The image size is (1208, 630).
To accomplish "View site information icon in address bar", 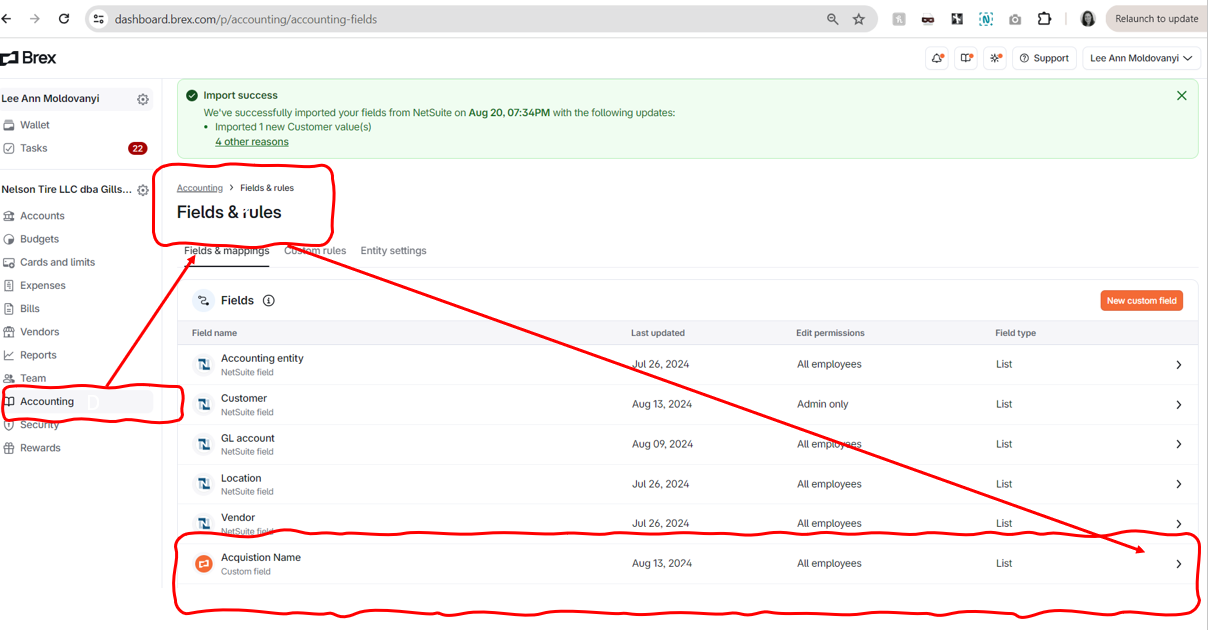I will click(98, 19).
